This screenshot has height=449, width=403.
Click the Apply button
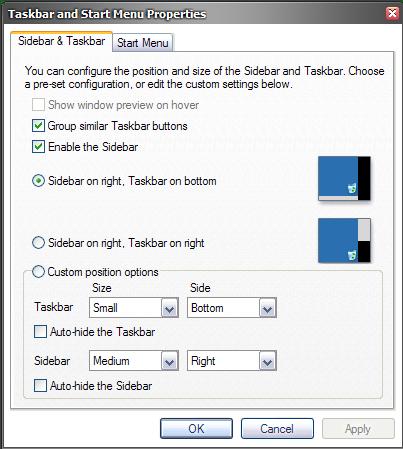click(x=358, y=429)
